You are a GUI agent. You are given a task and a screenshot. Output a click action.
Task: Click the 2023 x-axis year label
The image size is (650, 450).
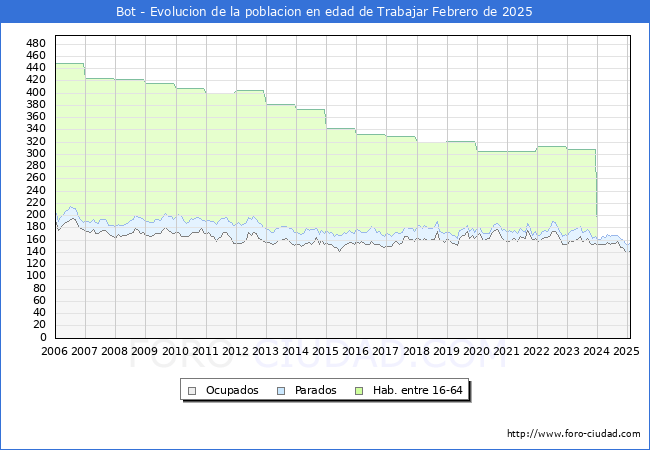tap(566, 351)
